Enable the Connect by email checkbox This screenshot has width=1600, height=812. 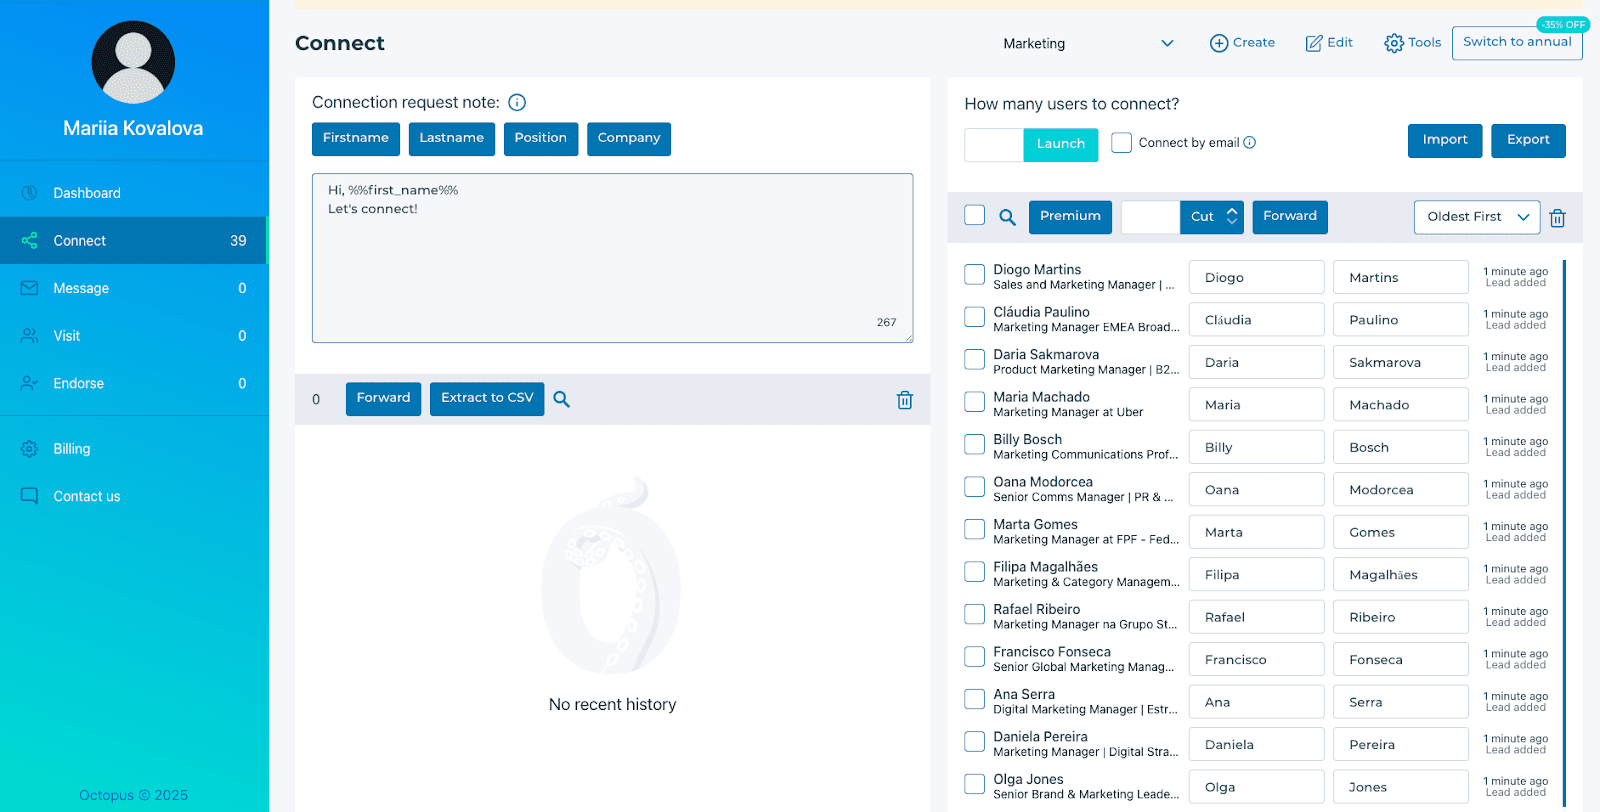1122,143
